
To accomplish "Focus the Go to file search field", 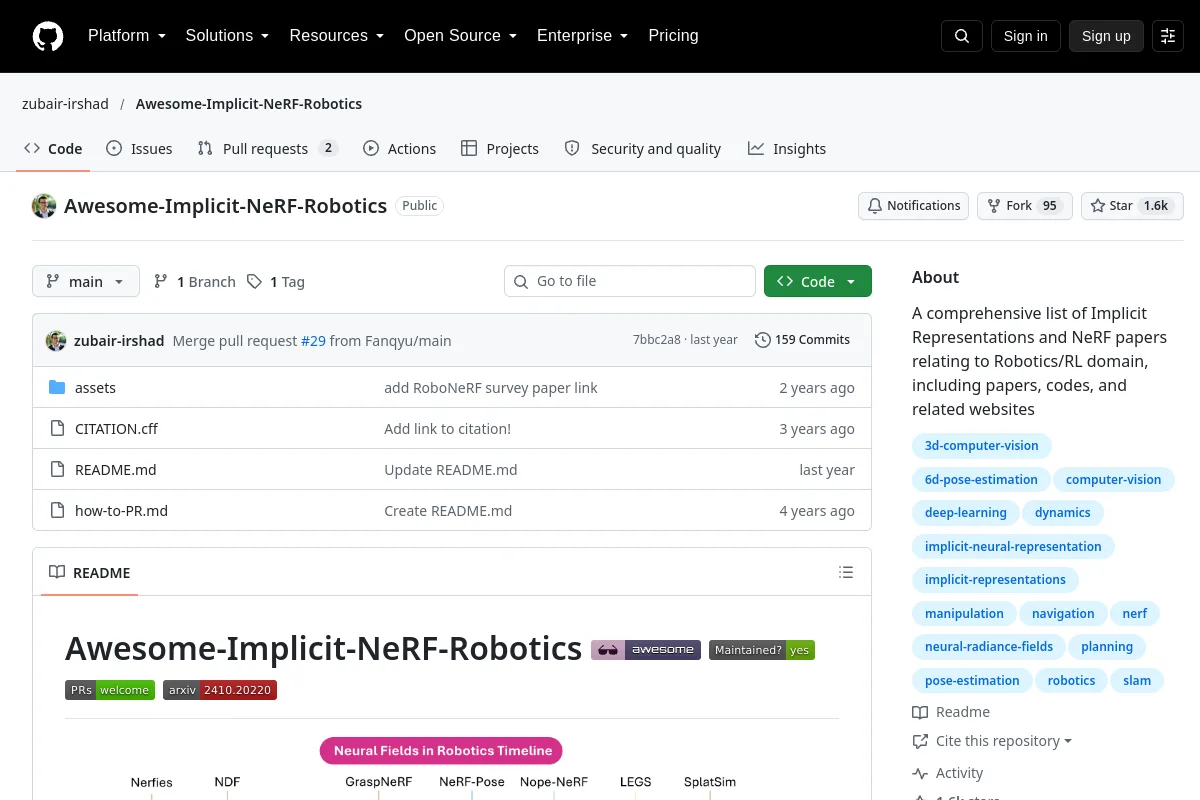I will click(630, 282).
